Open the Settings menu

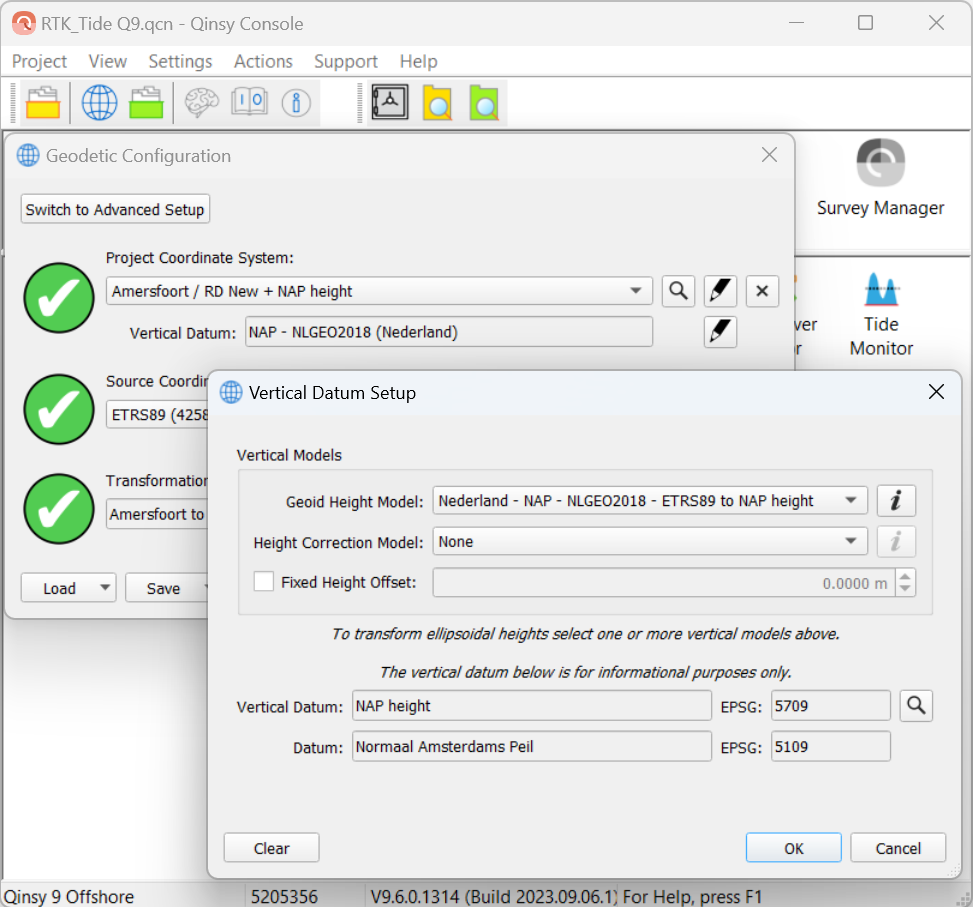pos(180,61)
